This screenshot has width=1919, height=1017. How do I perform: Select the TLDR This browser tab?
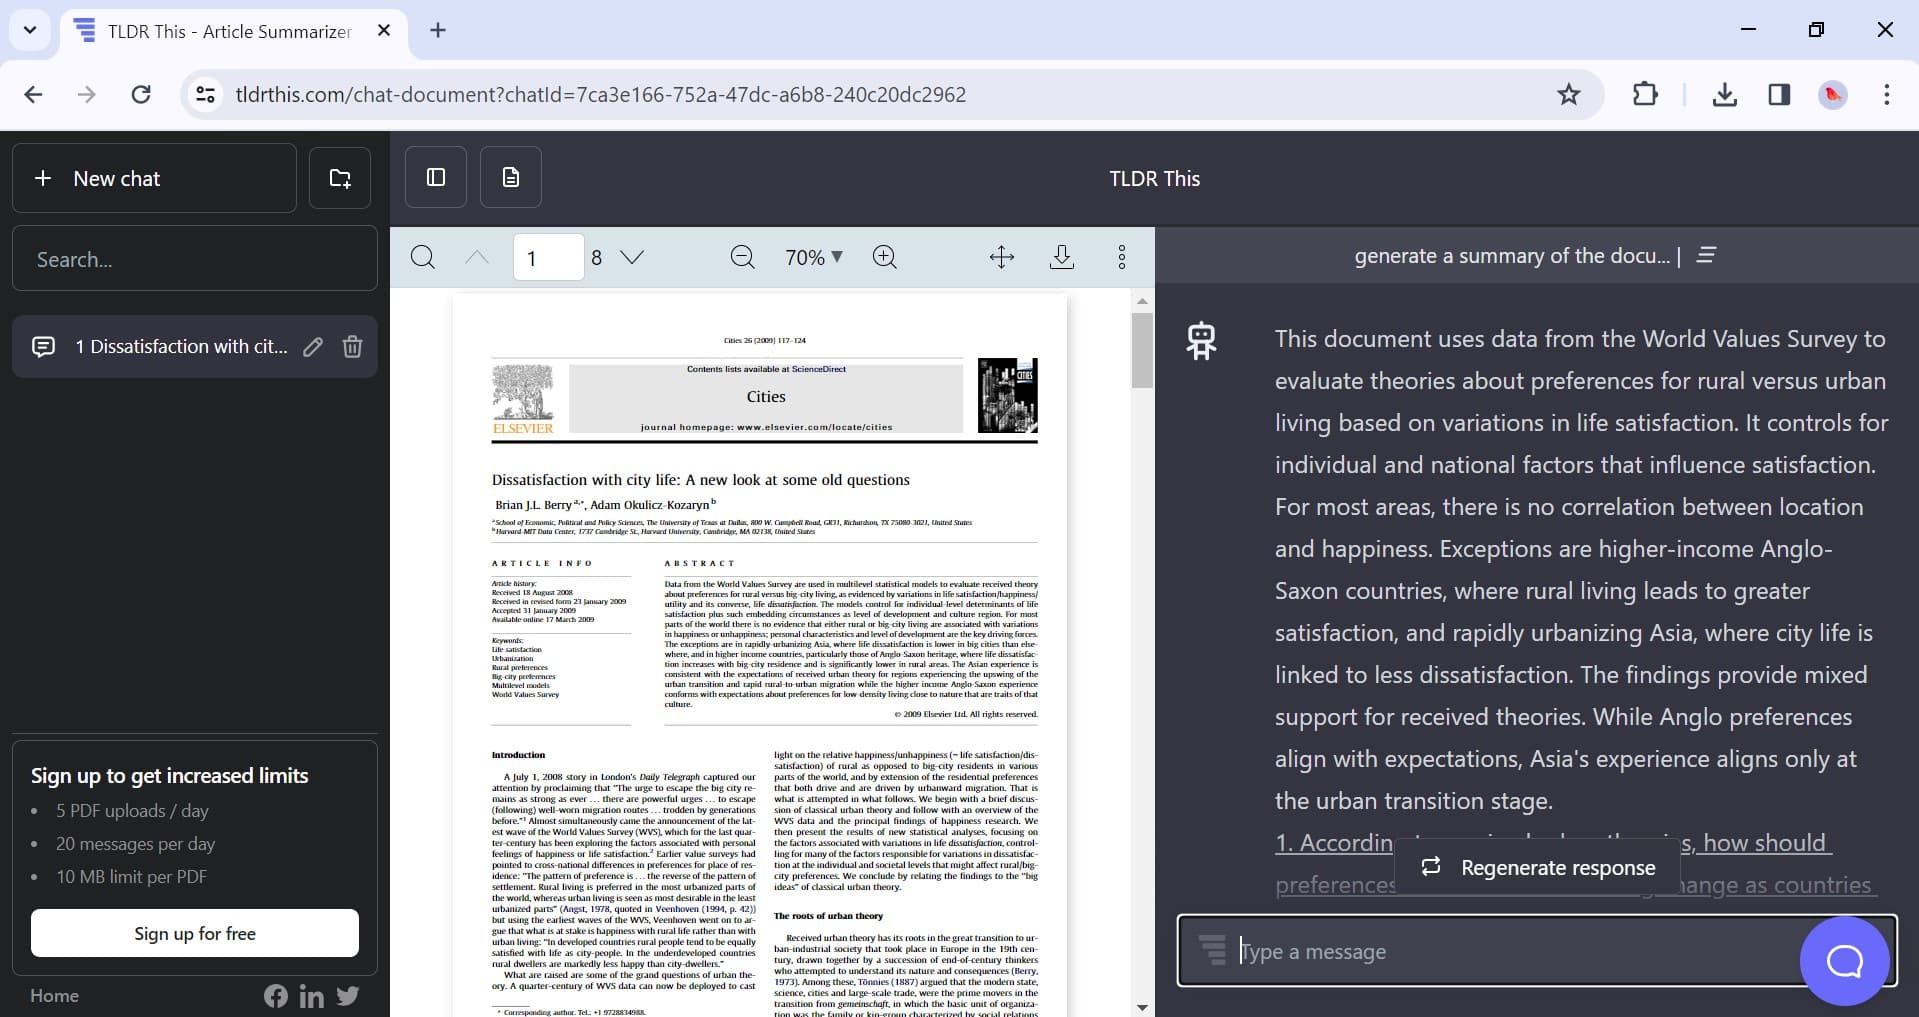(x=235, y=31)
